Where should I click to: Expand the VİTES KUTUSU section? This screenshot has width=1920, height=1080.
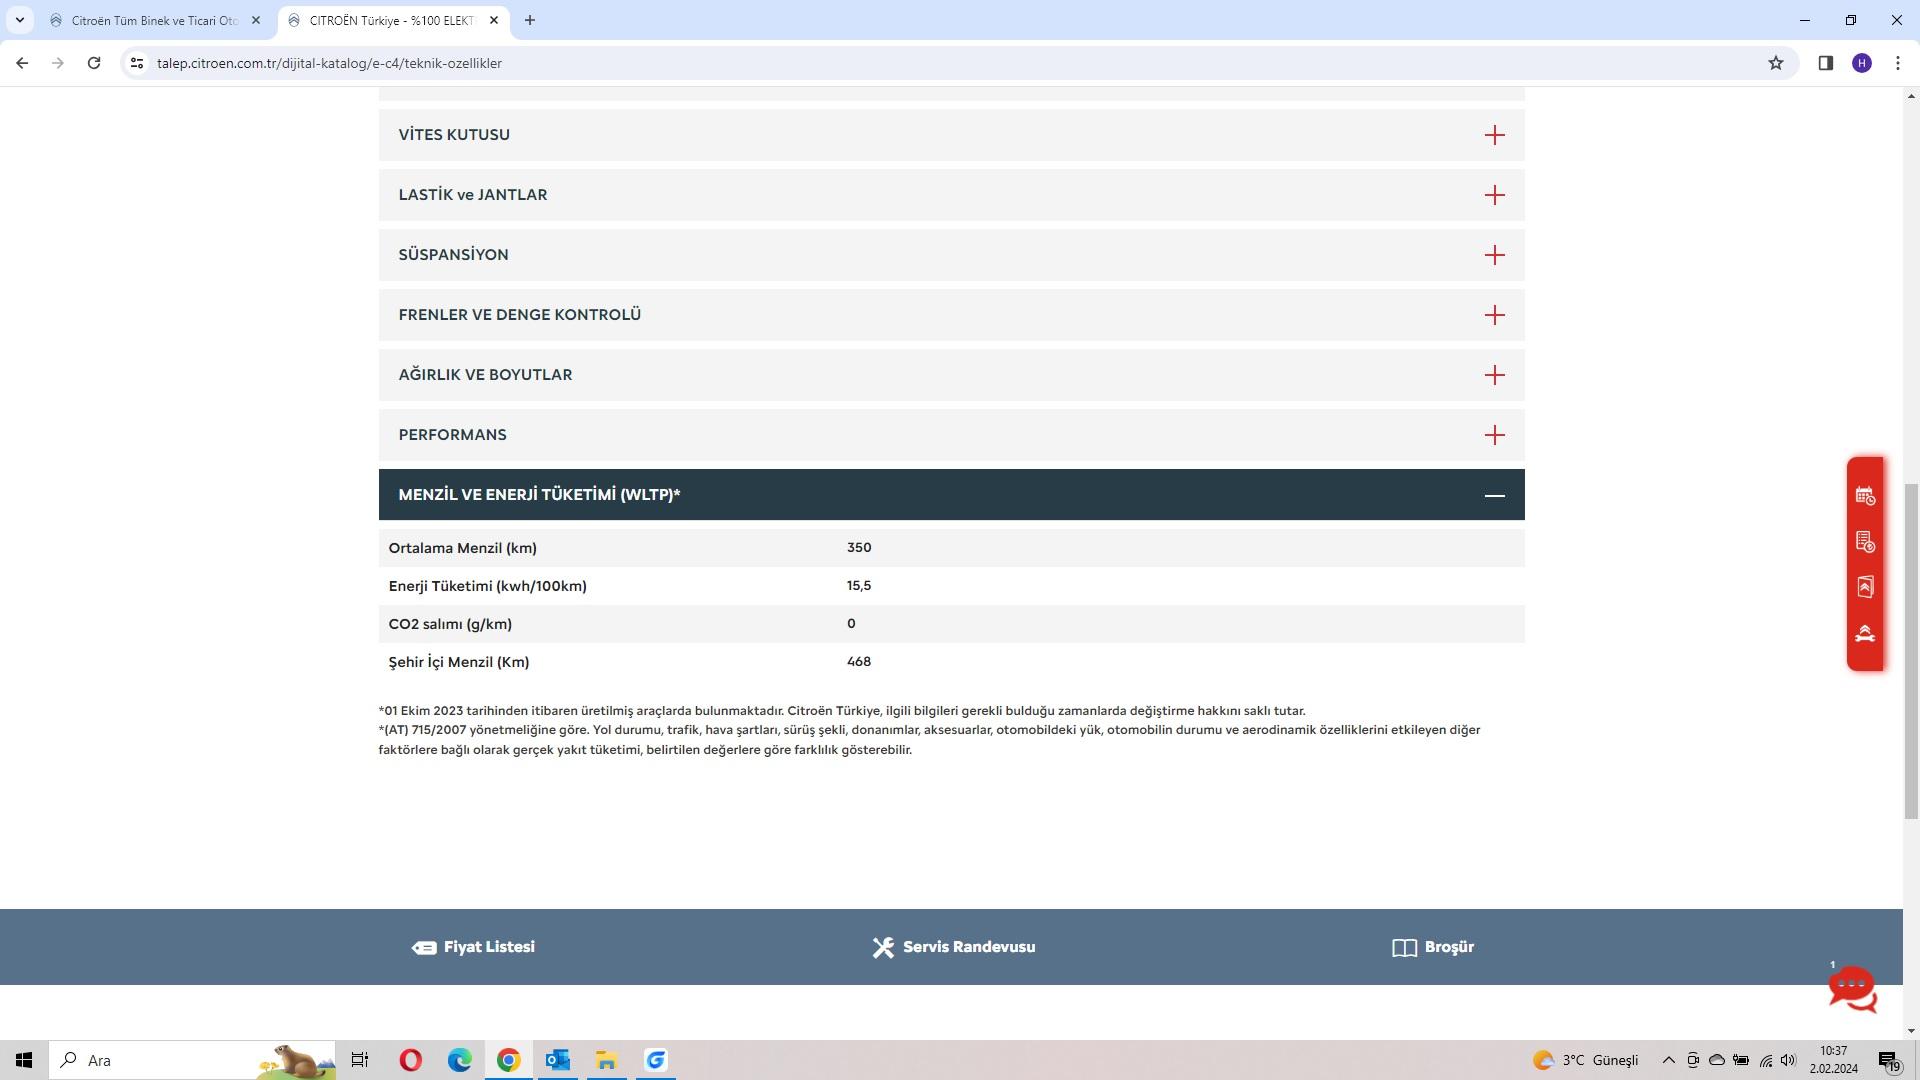click(x=1494, y=135)
